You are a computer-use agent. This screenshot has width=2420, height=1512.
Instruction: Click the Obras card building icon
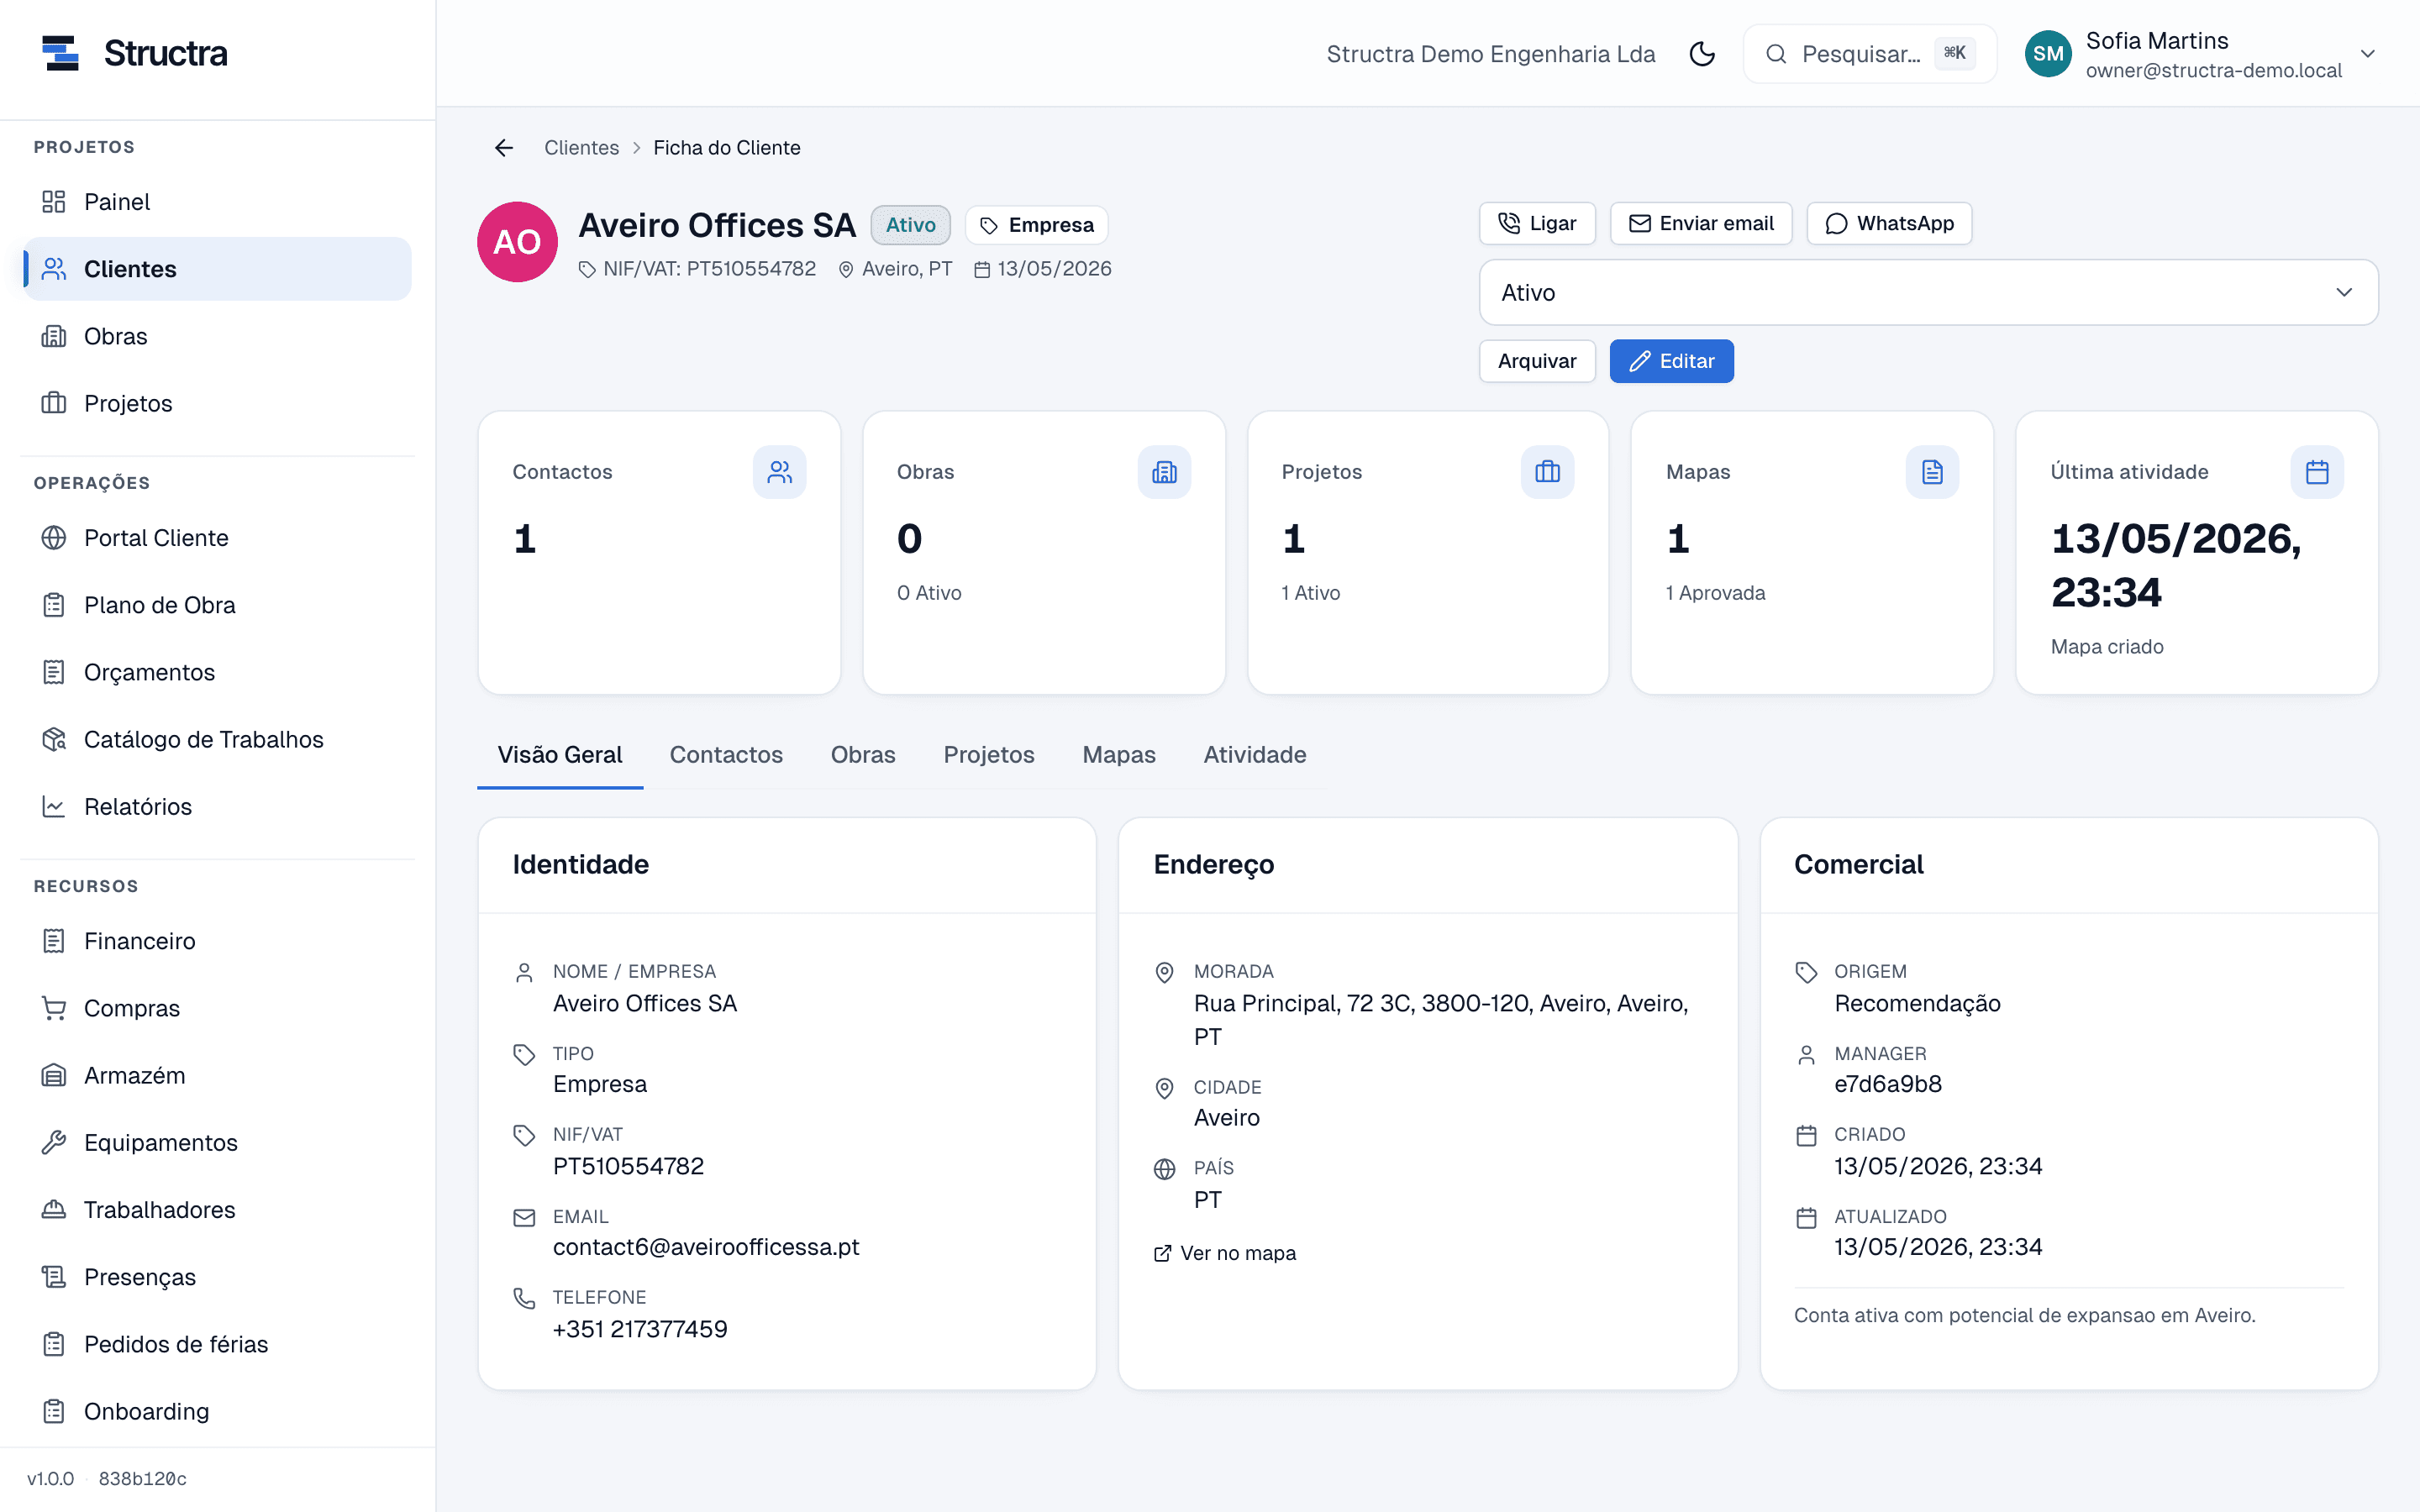pyautogui.click(x=1164, y=472)
